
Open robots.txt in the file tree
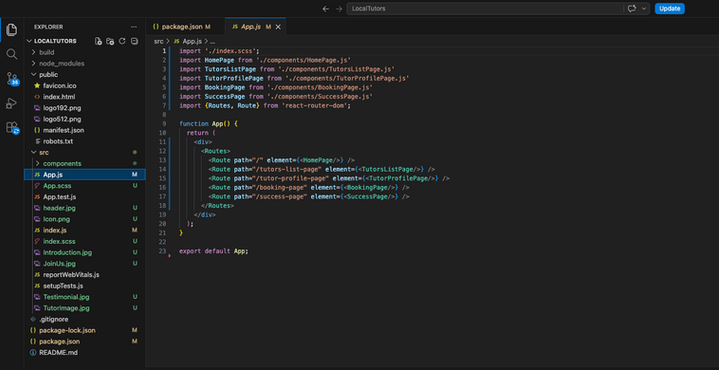tap(85, 141)
